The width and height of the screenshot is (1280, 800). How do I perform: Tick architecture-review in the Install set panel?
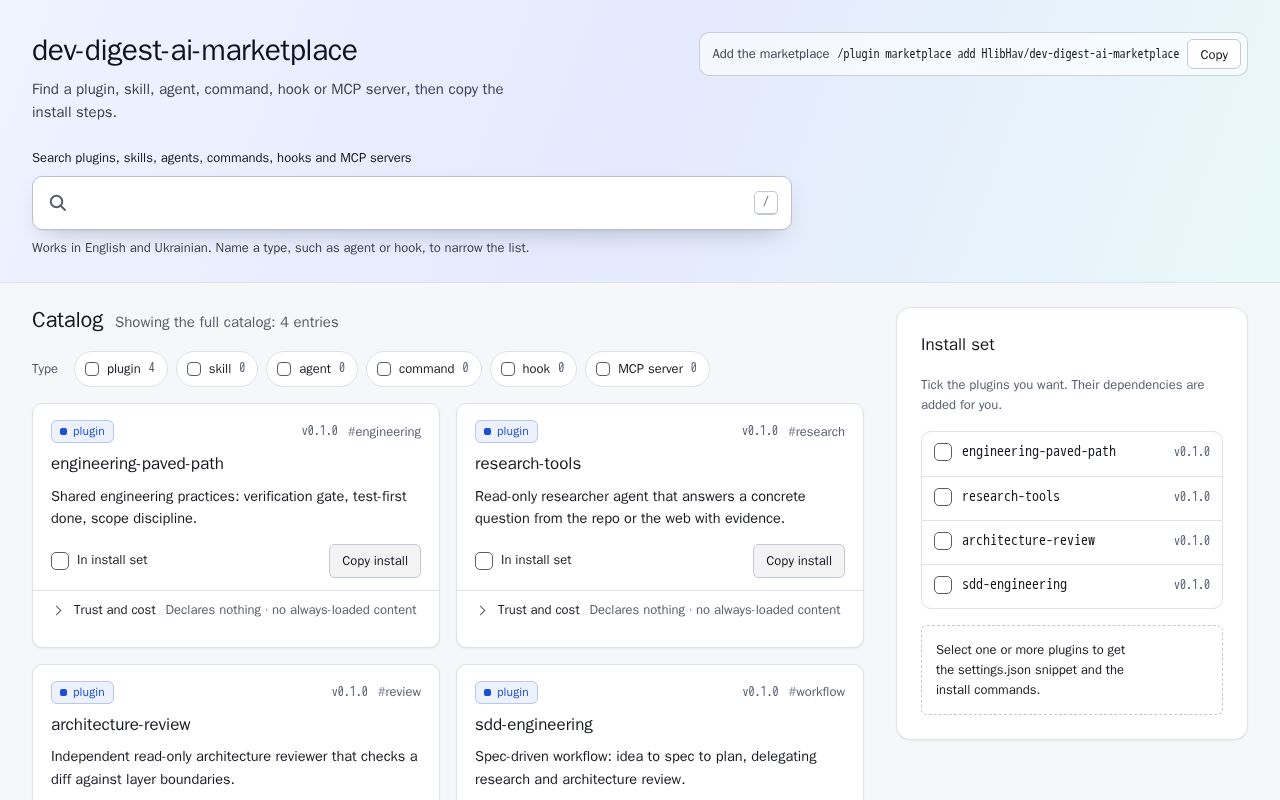click(943, 541)
